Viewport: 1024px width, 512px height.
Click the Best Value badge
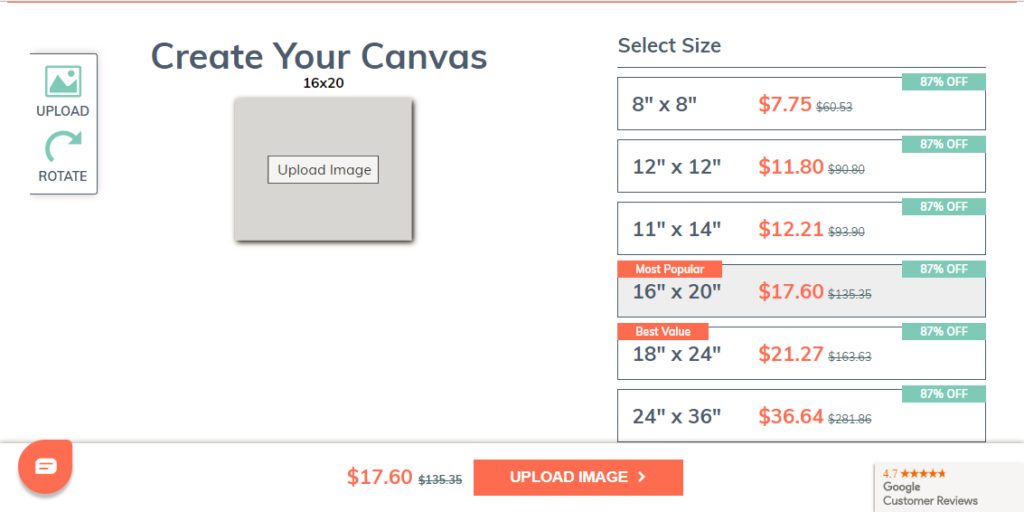point(663,331)
